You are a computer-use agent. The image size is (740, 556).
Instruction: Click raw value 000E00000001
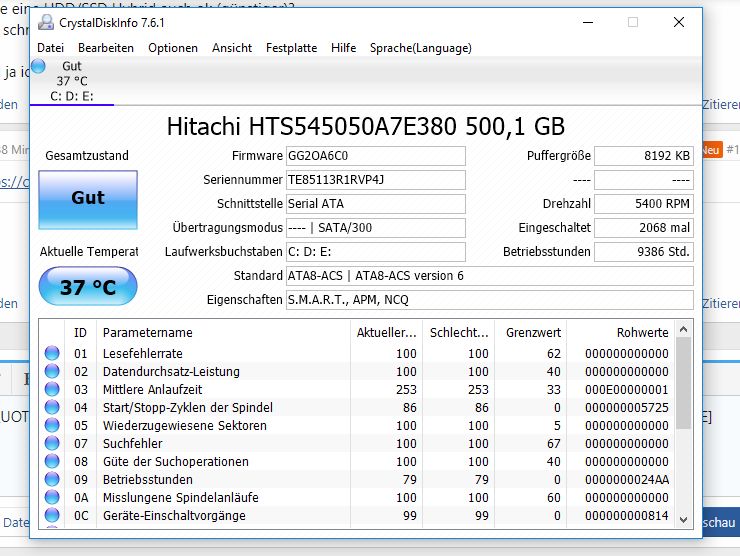(x=626, y=389)
